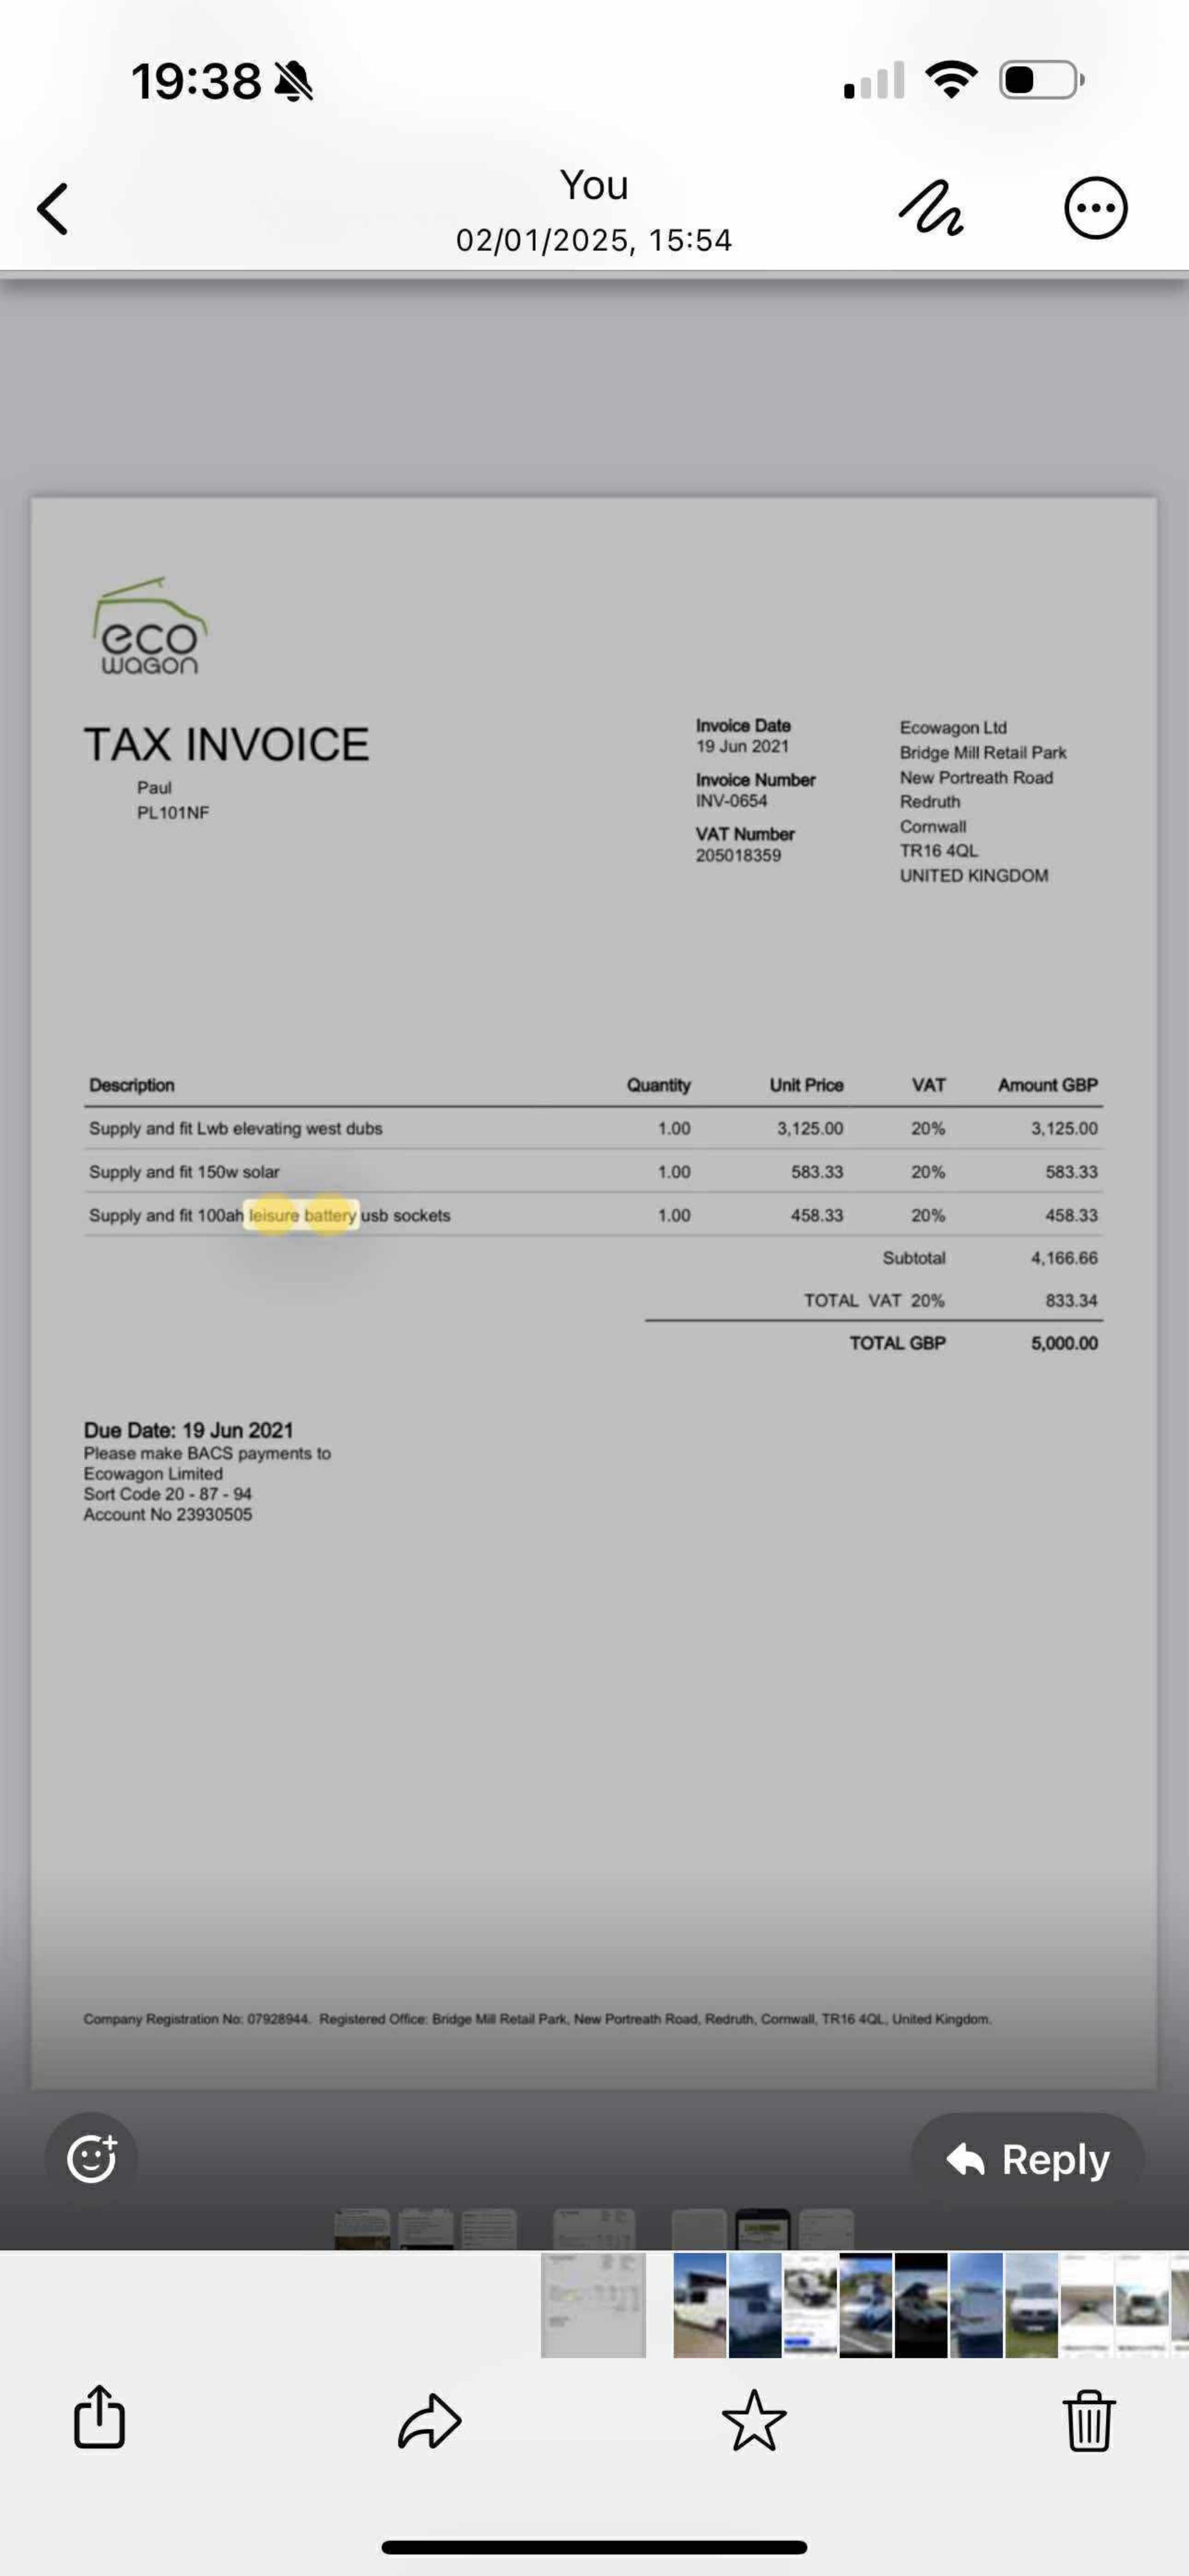Tap the eco wagon logo
Screen dimensions: 1189x2576
pyautogui.click(x=150, y=626)
